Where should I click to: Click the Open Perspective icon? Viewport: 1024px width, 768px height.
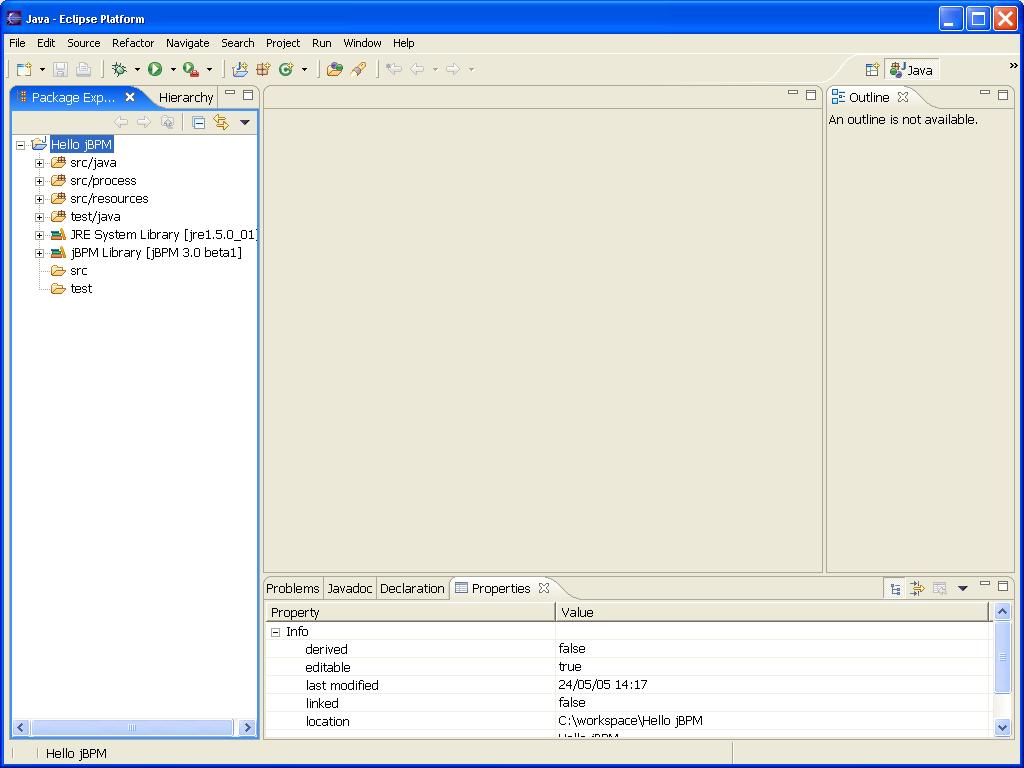coord(872,70)
